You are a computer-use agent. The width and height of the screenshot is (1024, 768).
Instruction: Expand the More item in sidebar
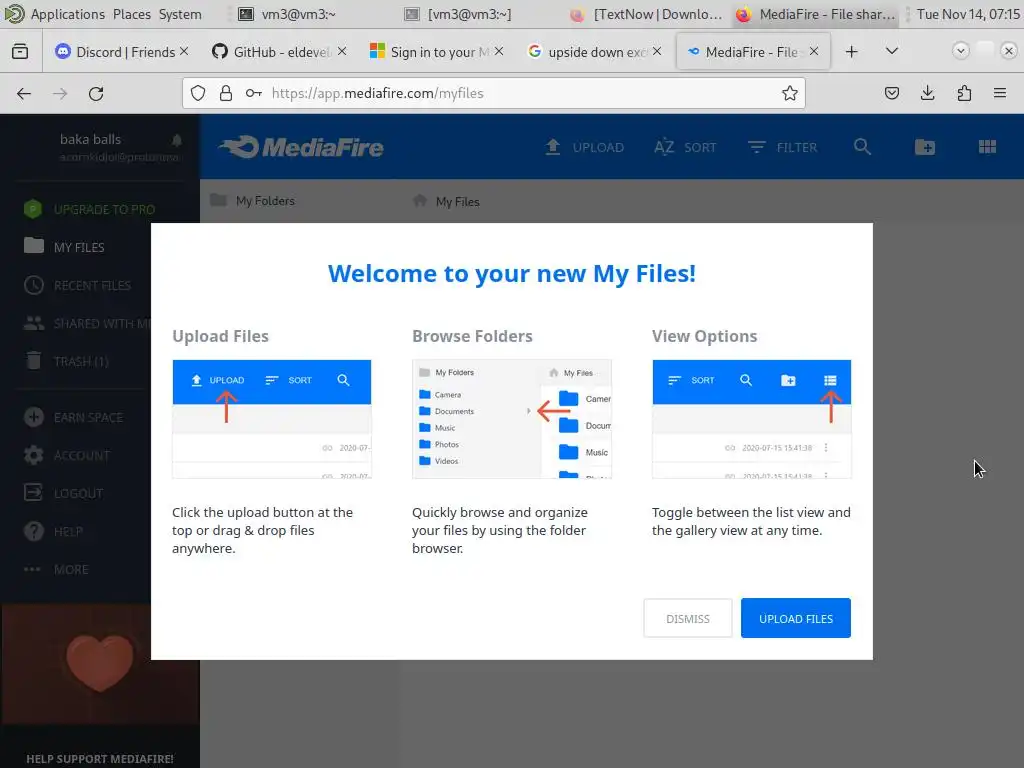coord(56,569)
